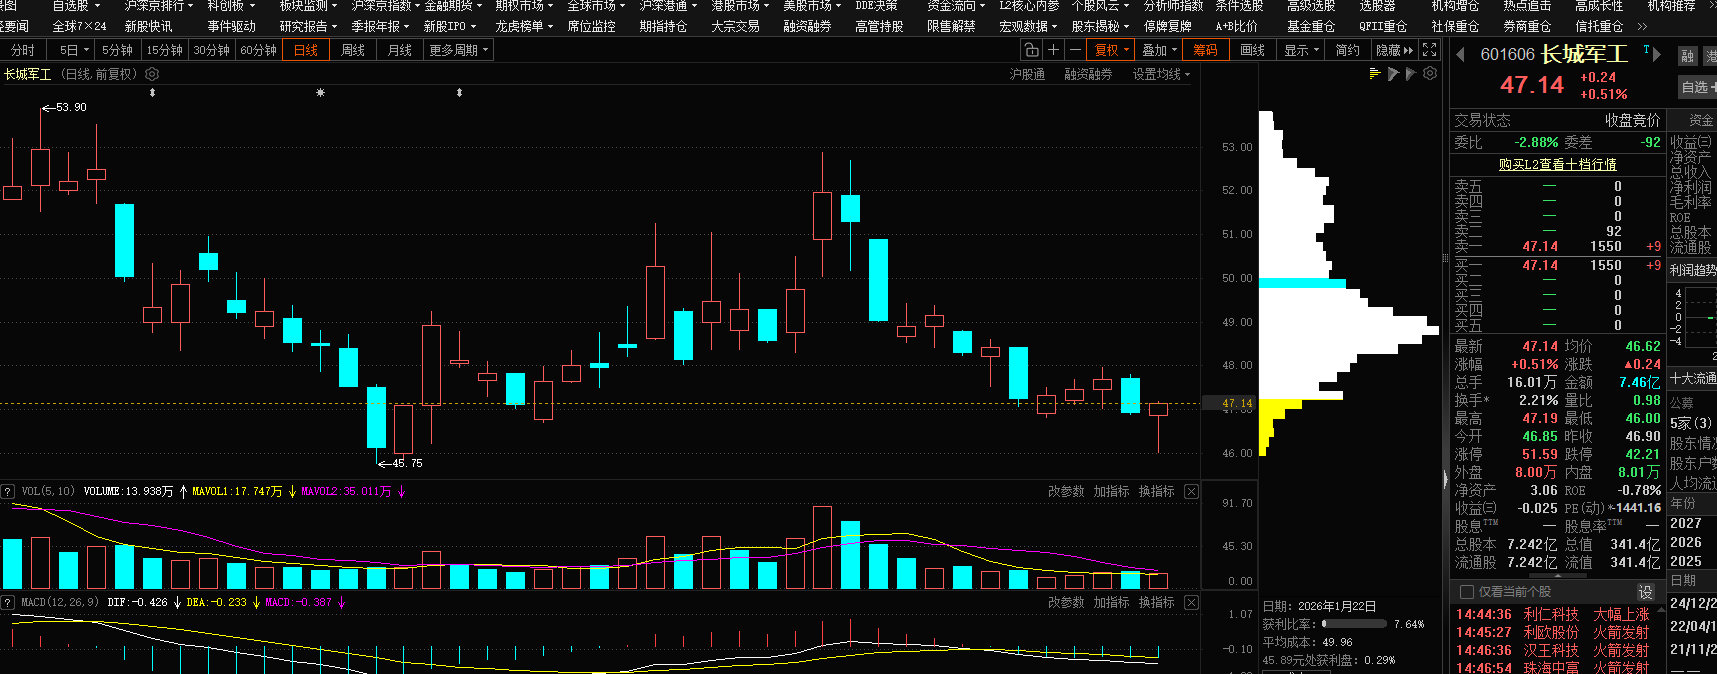The width and height of the screenshot is (1717, 674).
Task: Click the T marker next to stock name
Action: tap(1646, 49)
